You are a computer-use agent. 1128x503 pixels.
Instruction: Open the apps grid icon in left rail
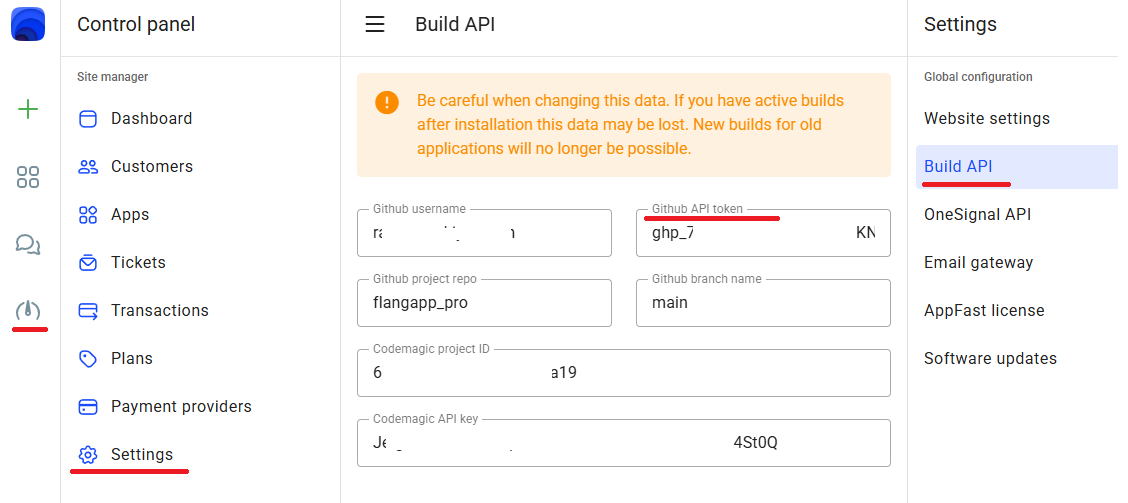(28, 178)
